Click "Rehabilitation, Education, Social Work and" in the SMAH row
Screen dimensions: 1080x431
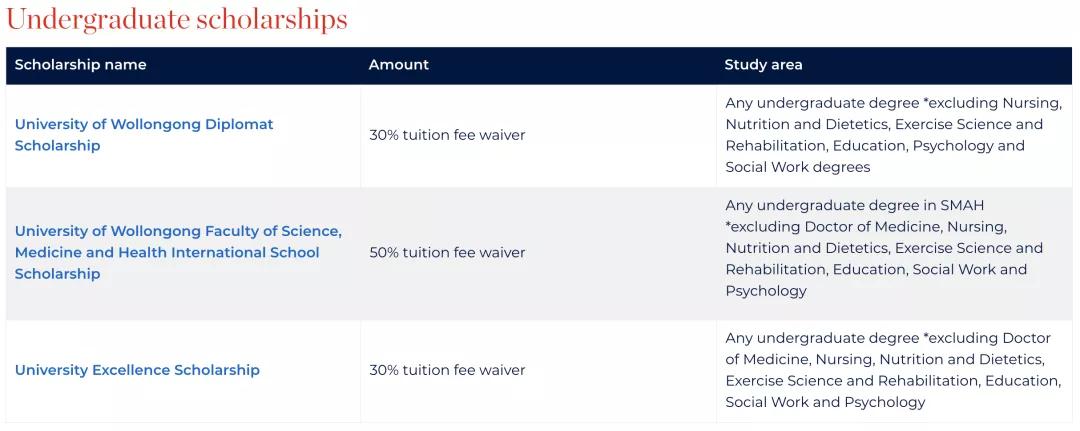tap(876, 269)
